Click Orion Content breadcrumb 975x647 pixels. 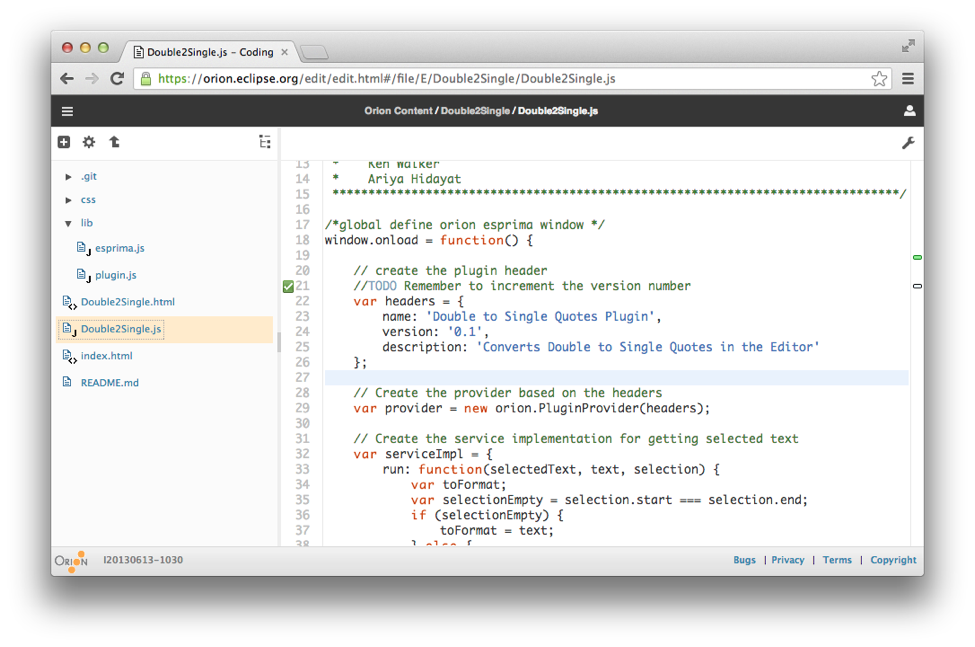(398, 111)
